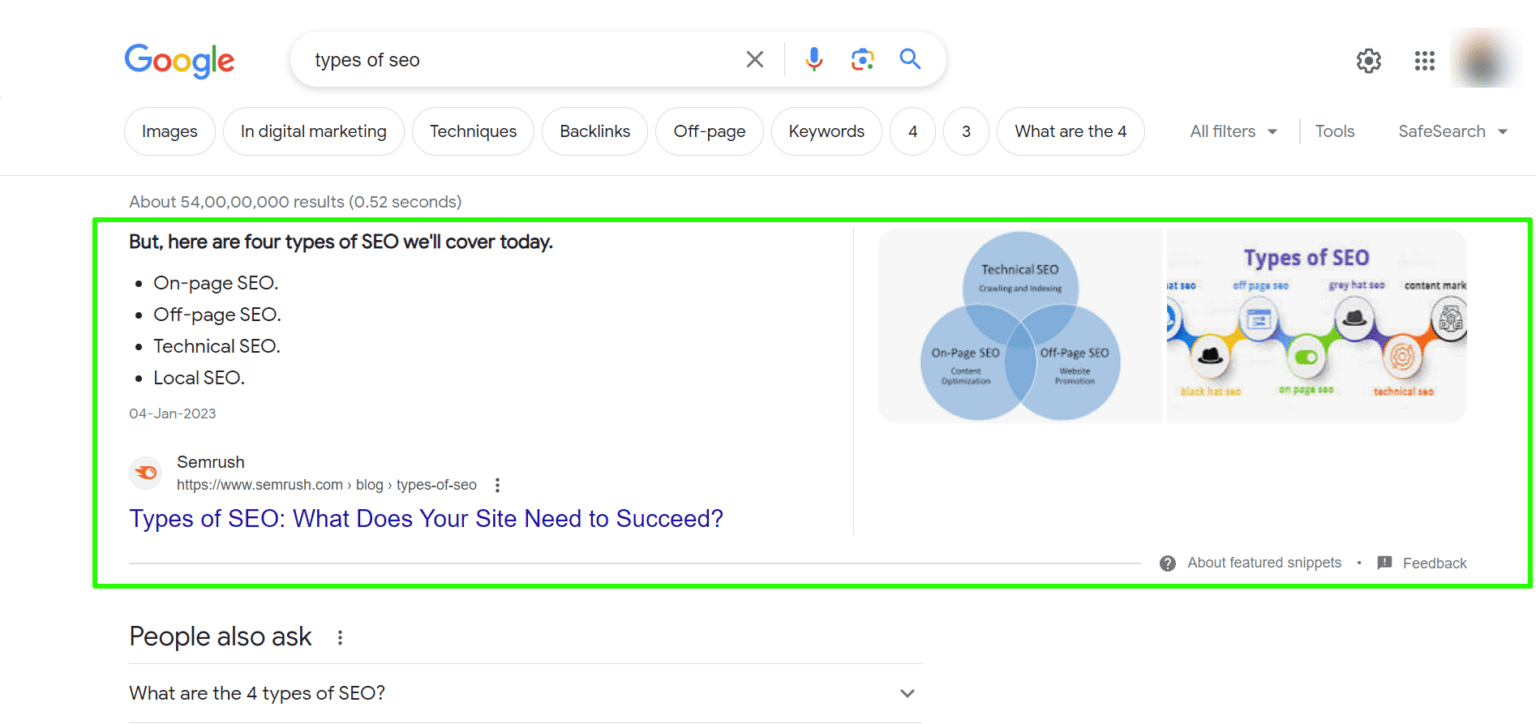Open Google Lens image search

pyautogui.click(x=862, y=59)
